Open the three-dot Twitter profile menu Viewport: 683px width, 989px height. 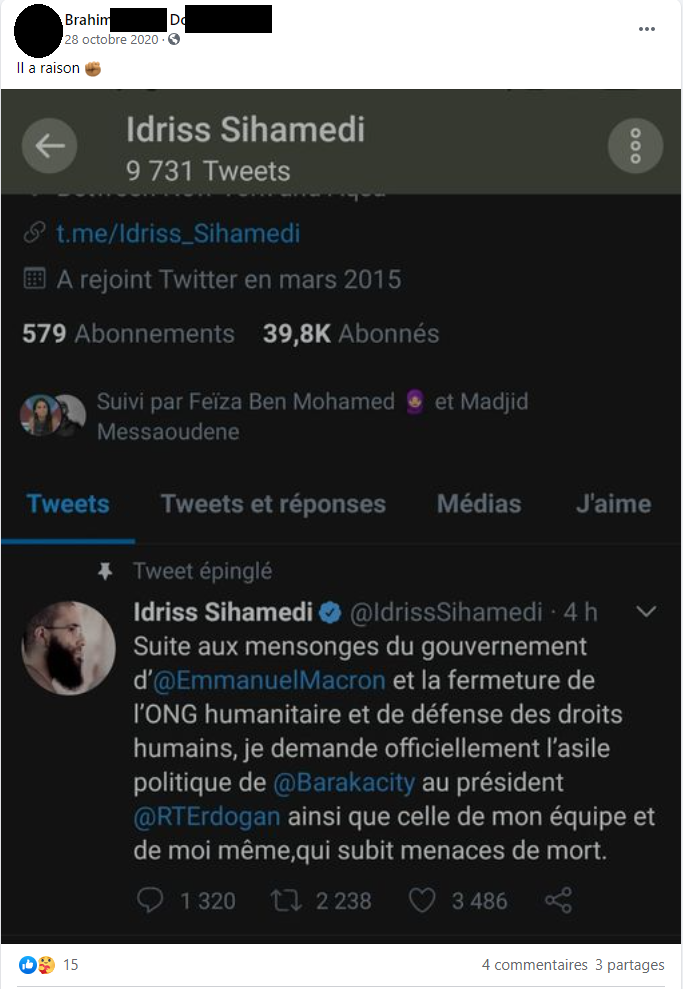[x=635, y=146]
